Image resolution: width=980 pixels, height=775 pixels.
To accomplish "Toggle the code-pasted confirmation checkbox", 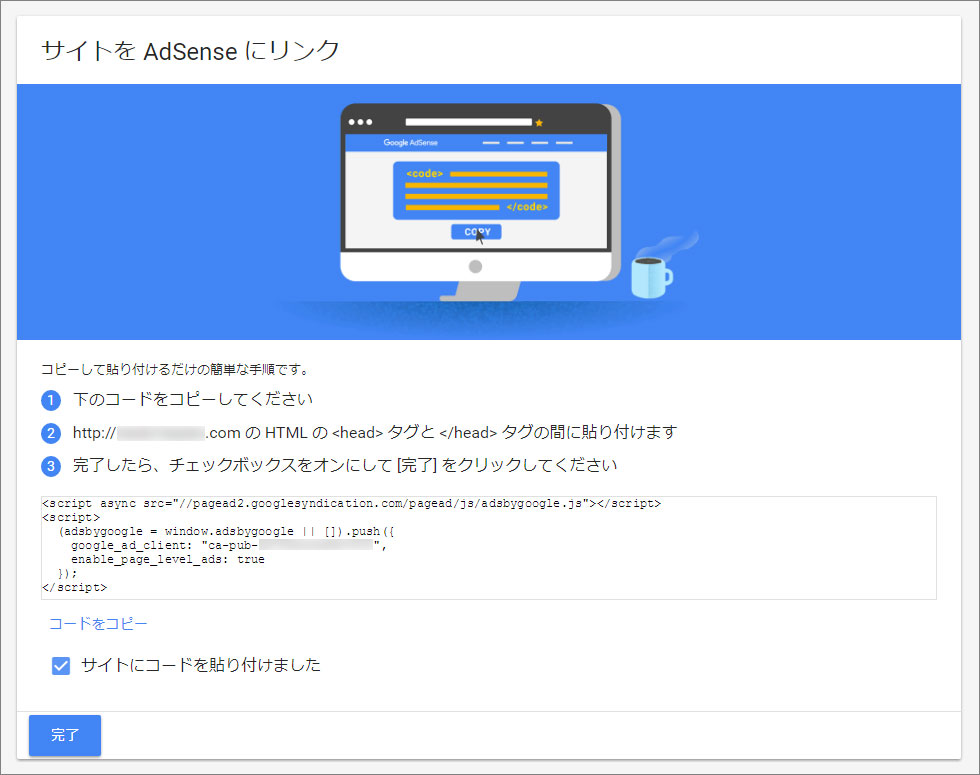I will coord(61,664).
